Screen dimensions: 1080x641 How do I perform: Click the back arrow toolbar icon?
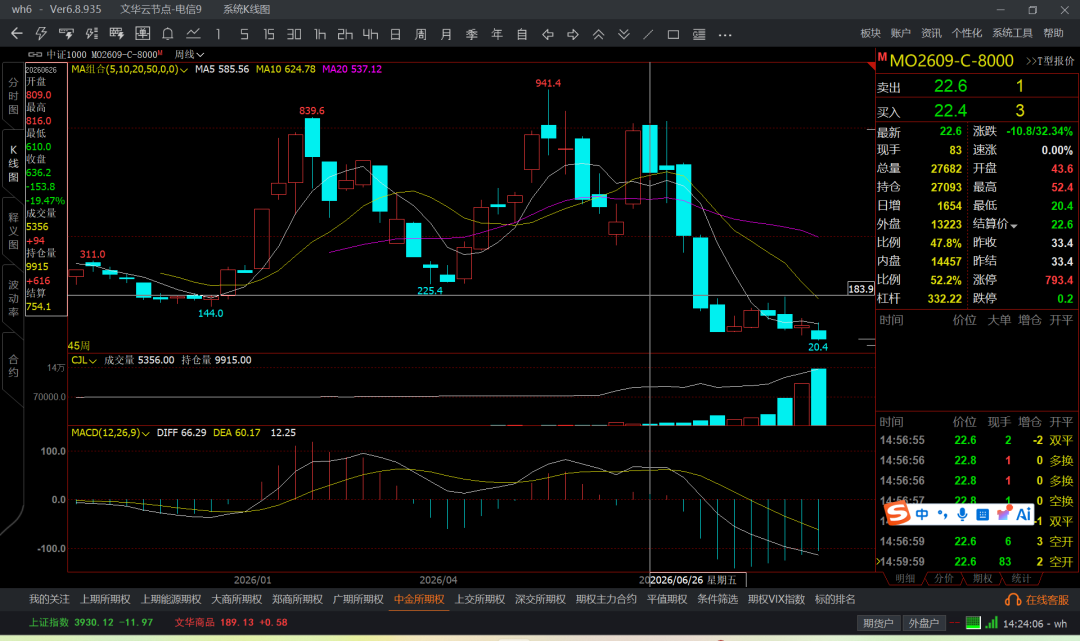[x=17, y=34]
